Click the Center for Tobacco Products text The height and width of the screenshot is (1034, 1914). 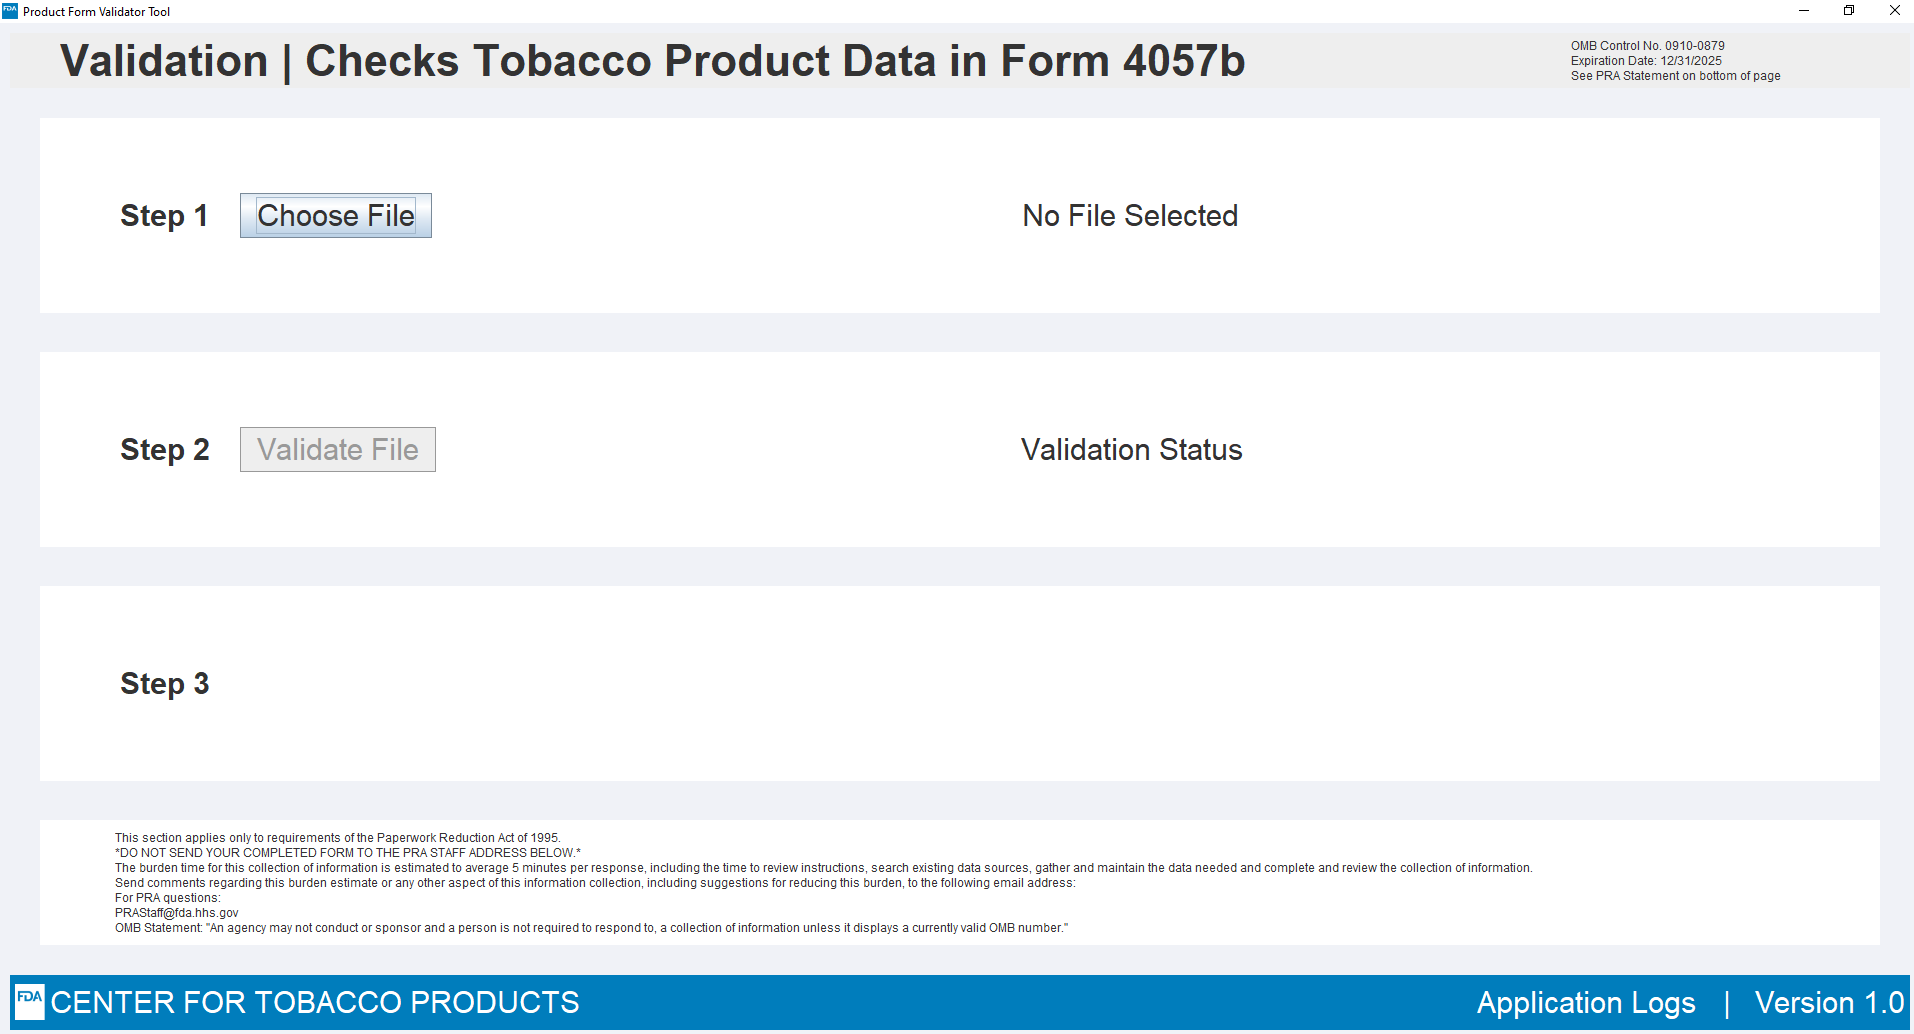(x=315, y=1003)
